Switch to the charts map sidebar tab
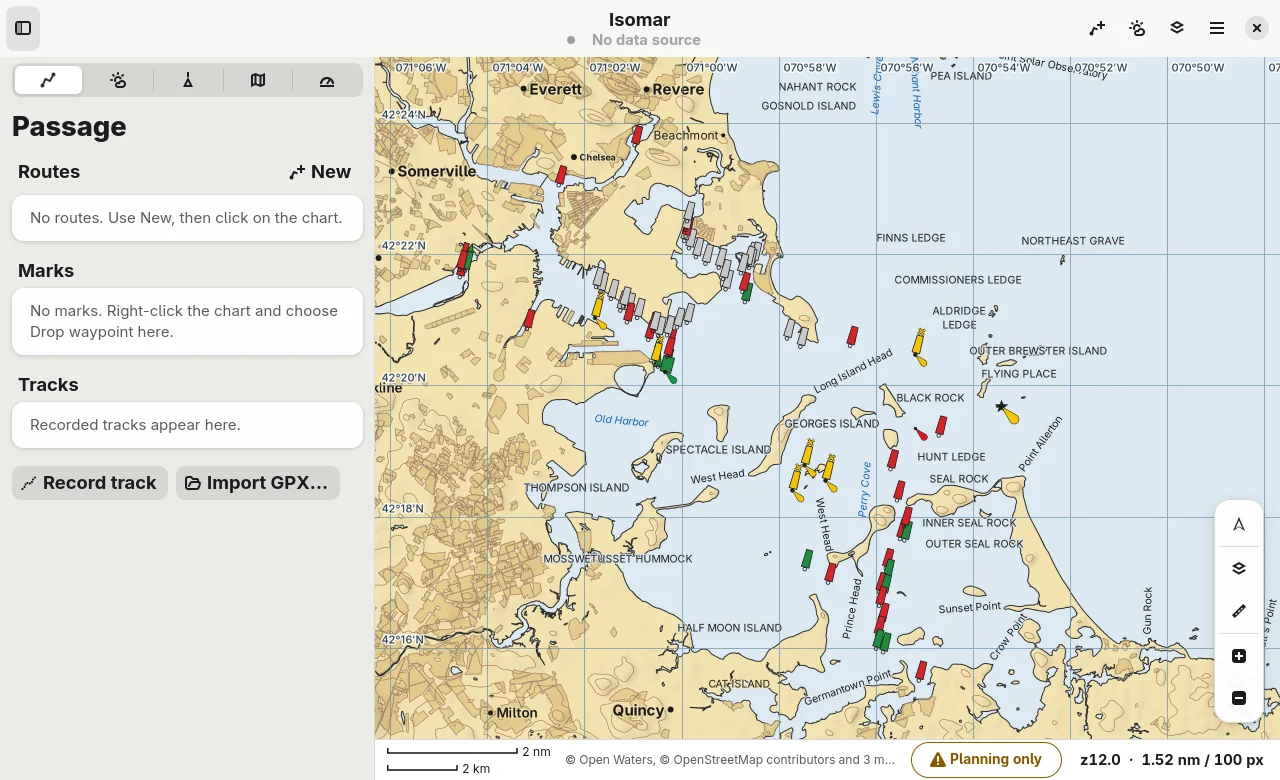1280x780 pixels. (258, 80)
